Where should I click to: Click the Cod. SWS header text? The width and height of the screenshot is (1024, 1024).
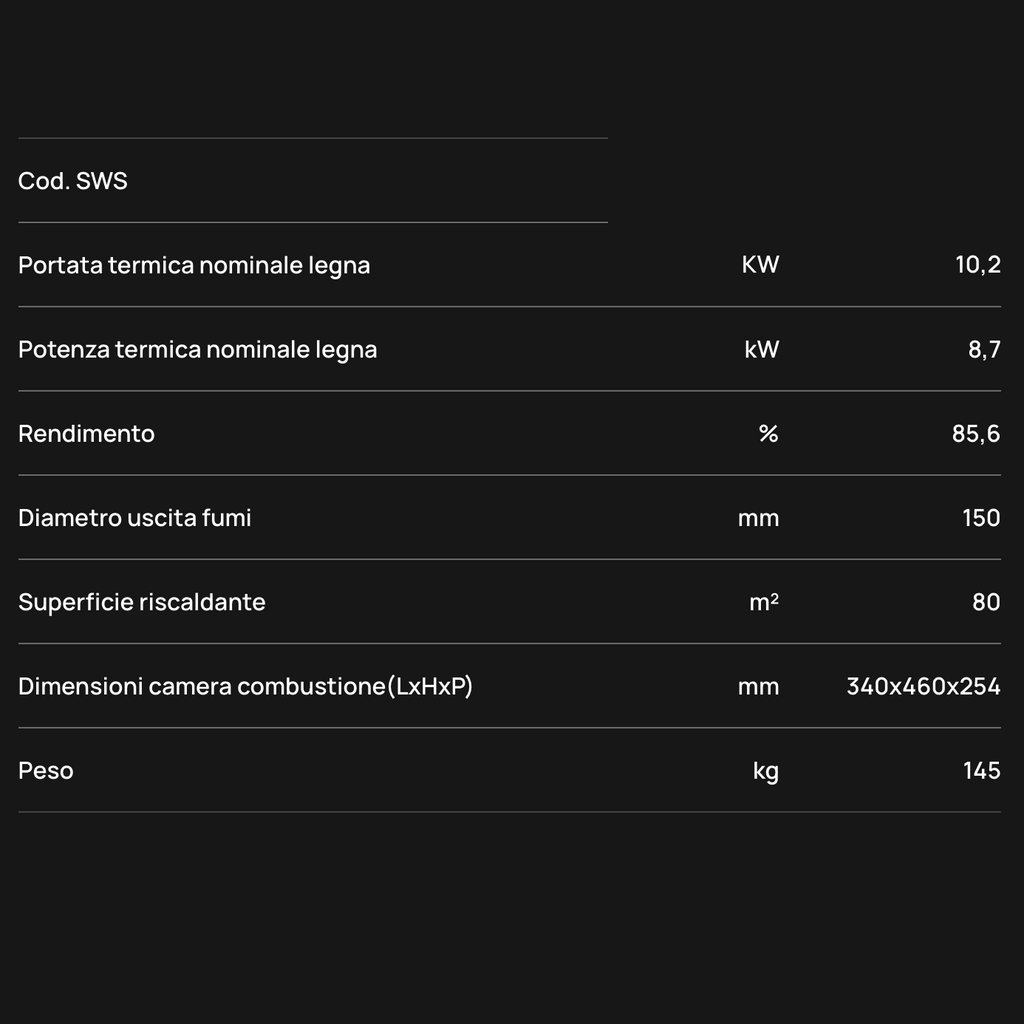72,181
